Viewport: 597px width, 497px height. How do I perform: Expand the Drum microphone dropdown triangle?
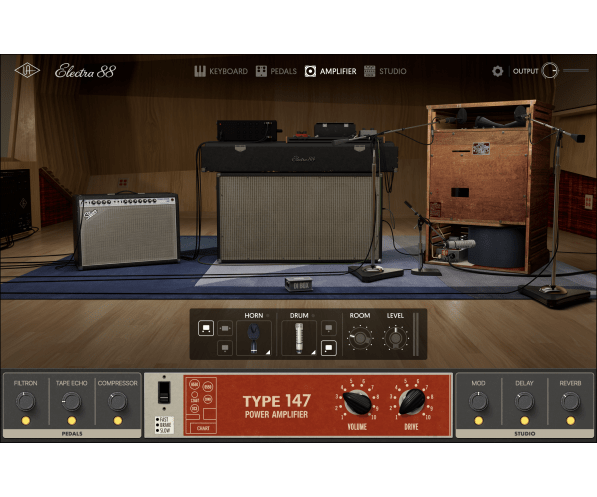[x=313, y=352]
